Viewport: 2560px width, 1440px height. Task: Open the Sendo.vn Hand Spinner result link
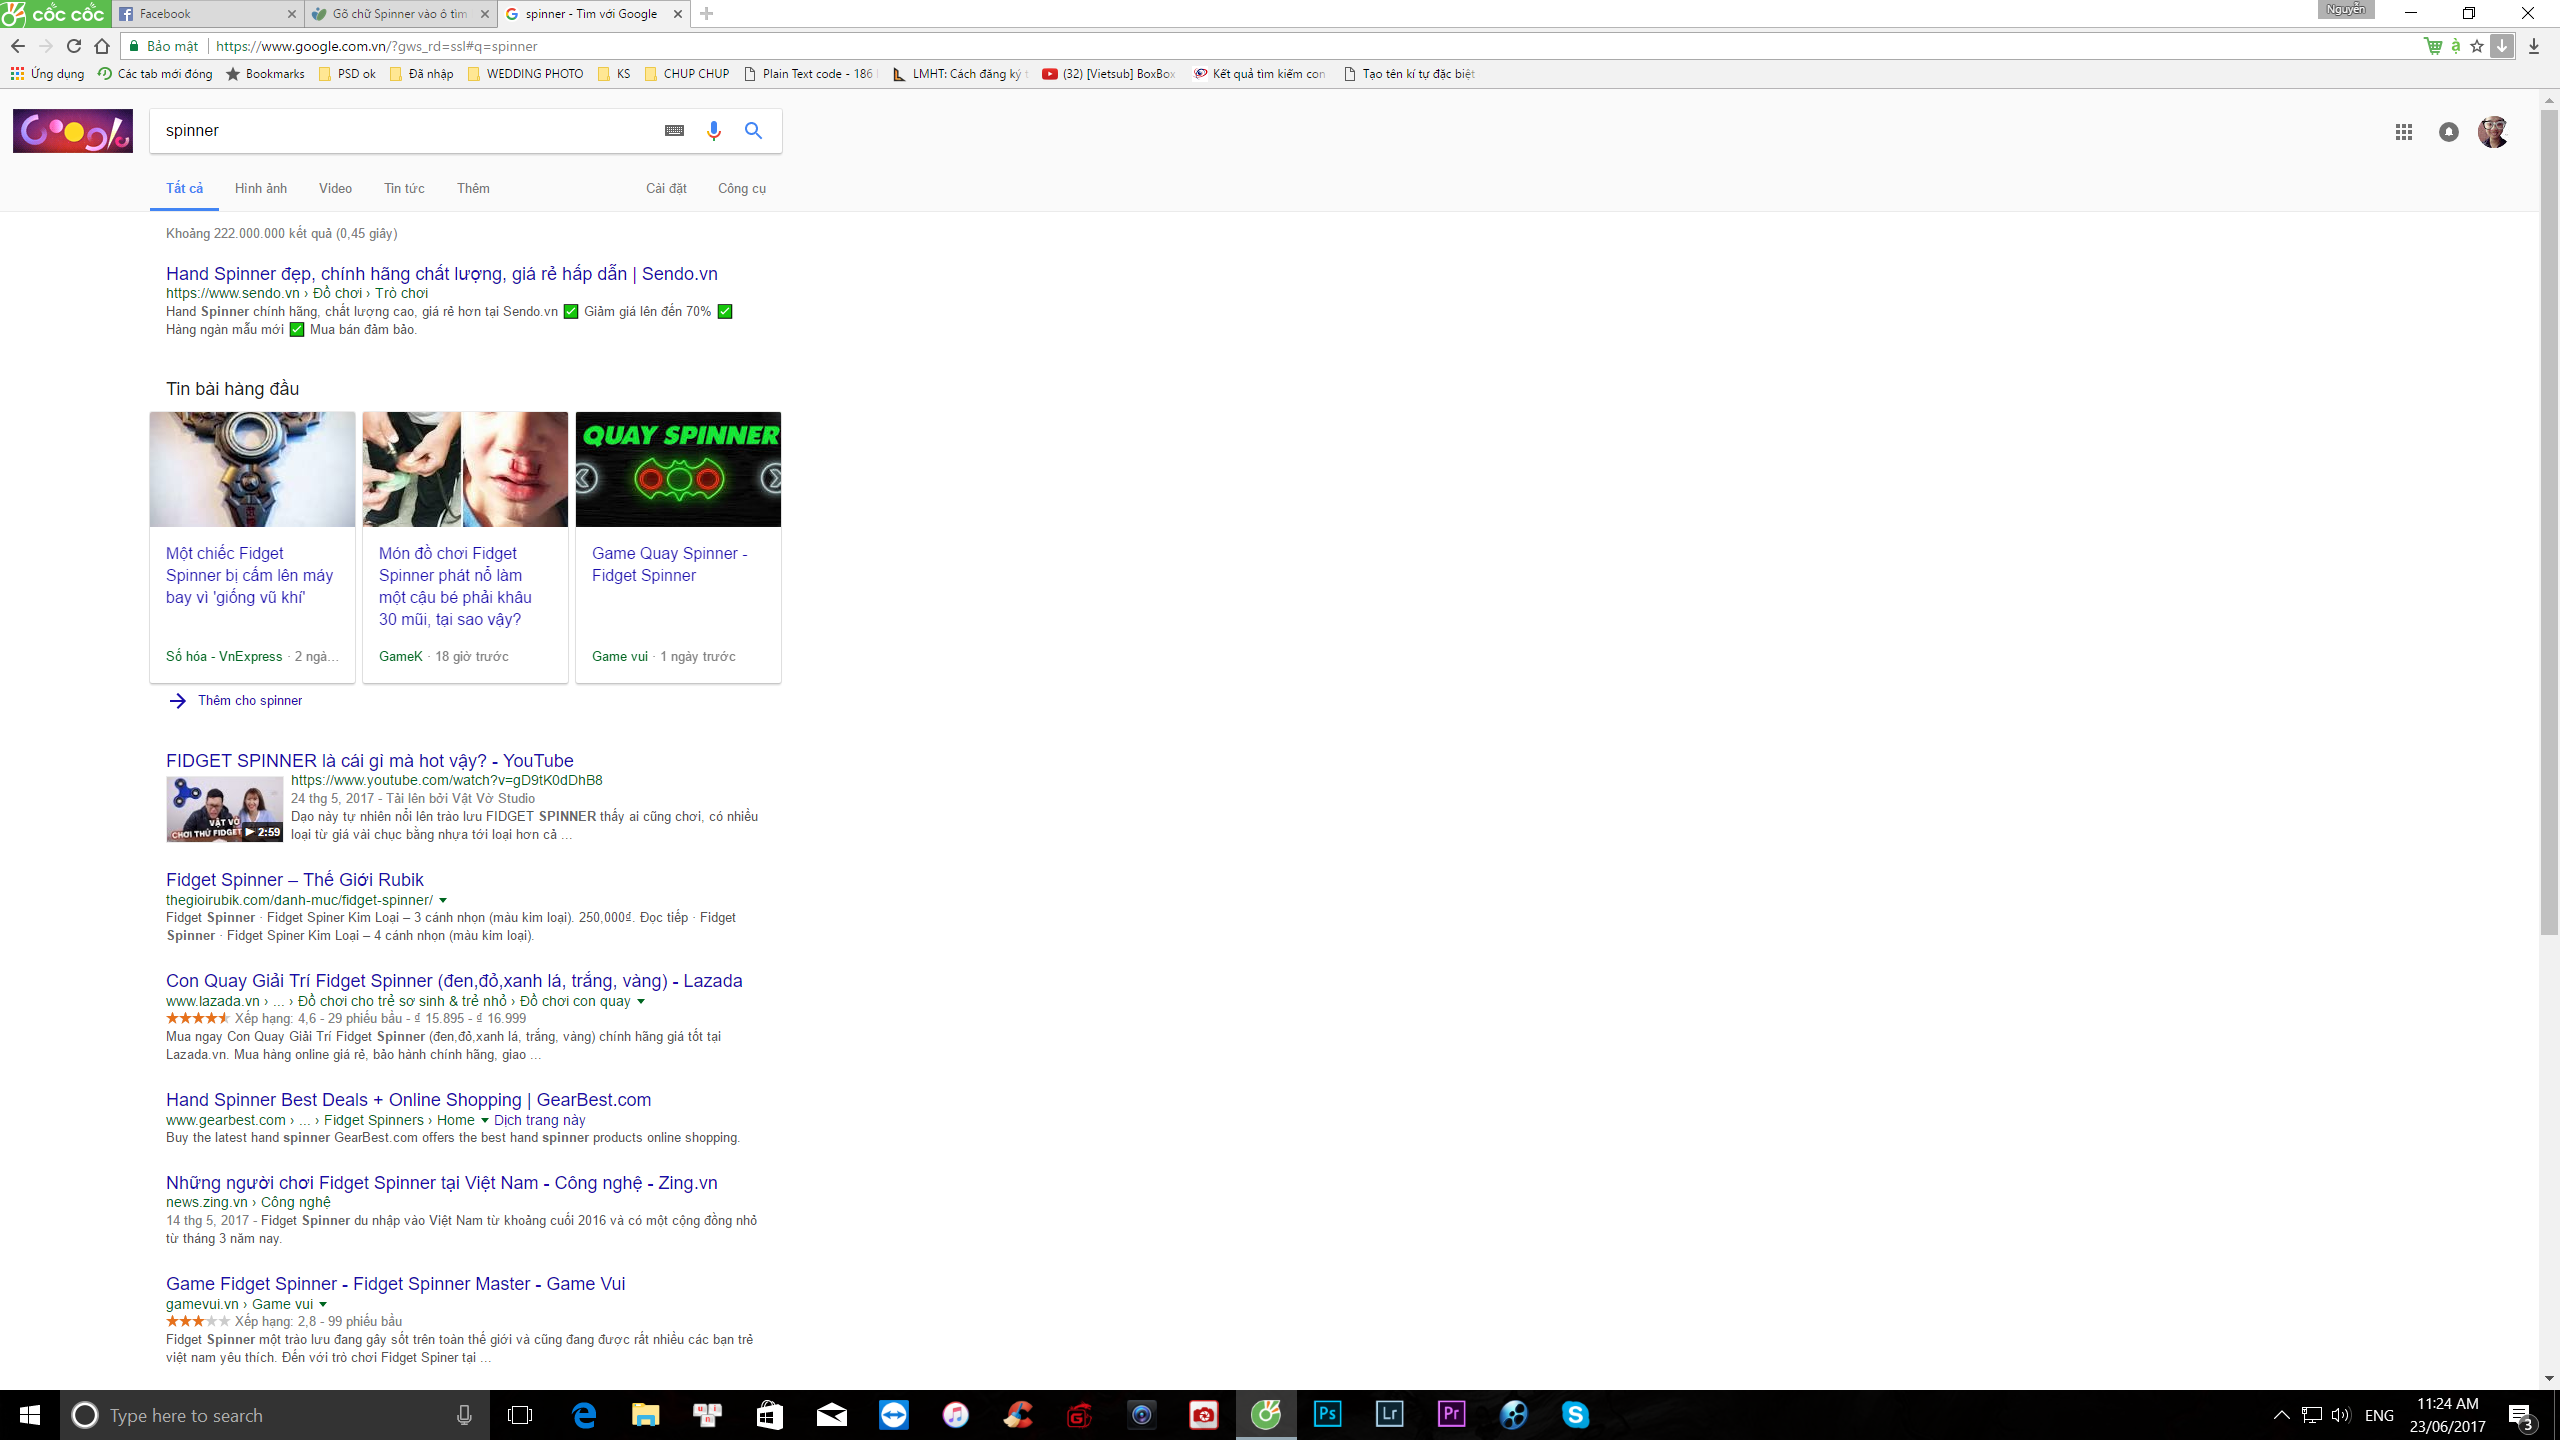442,273
